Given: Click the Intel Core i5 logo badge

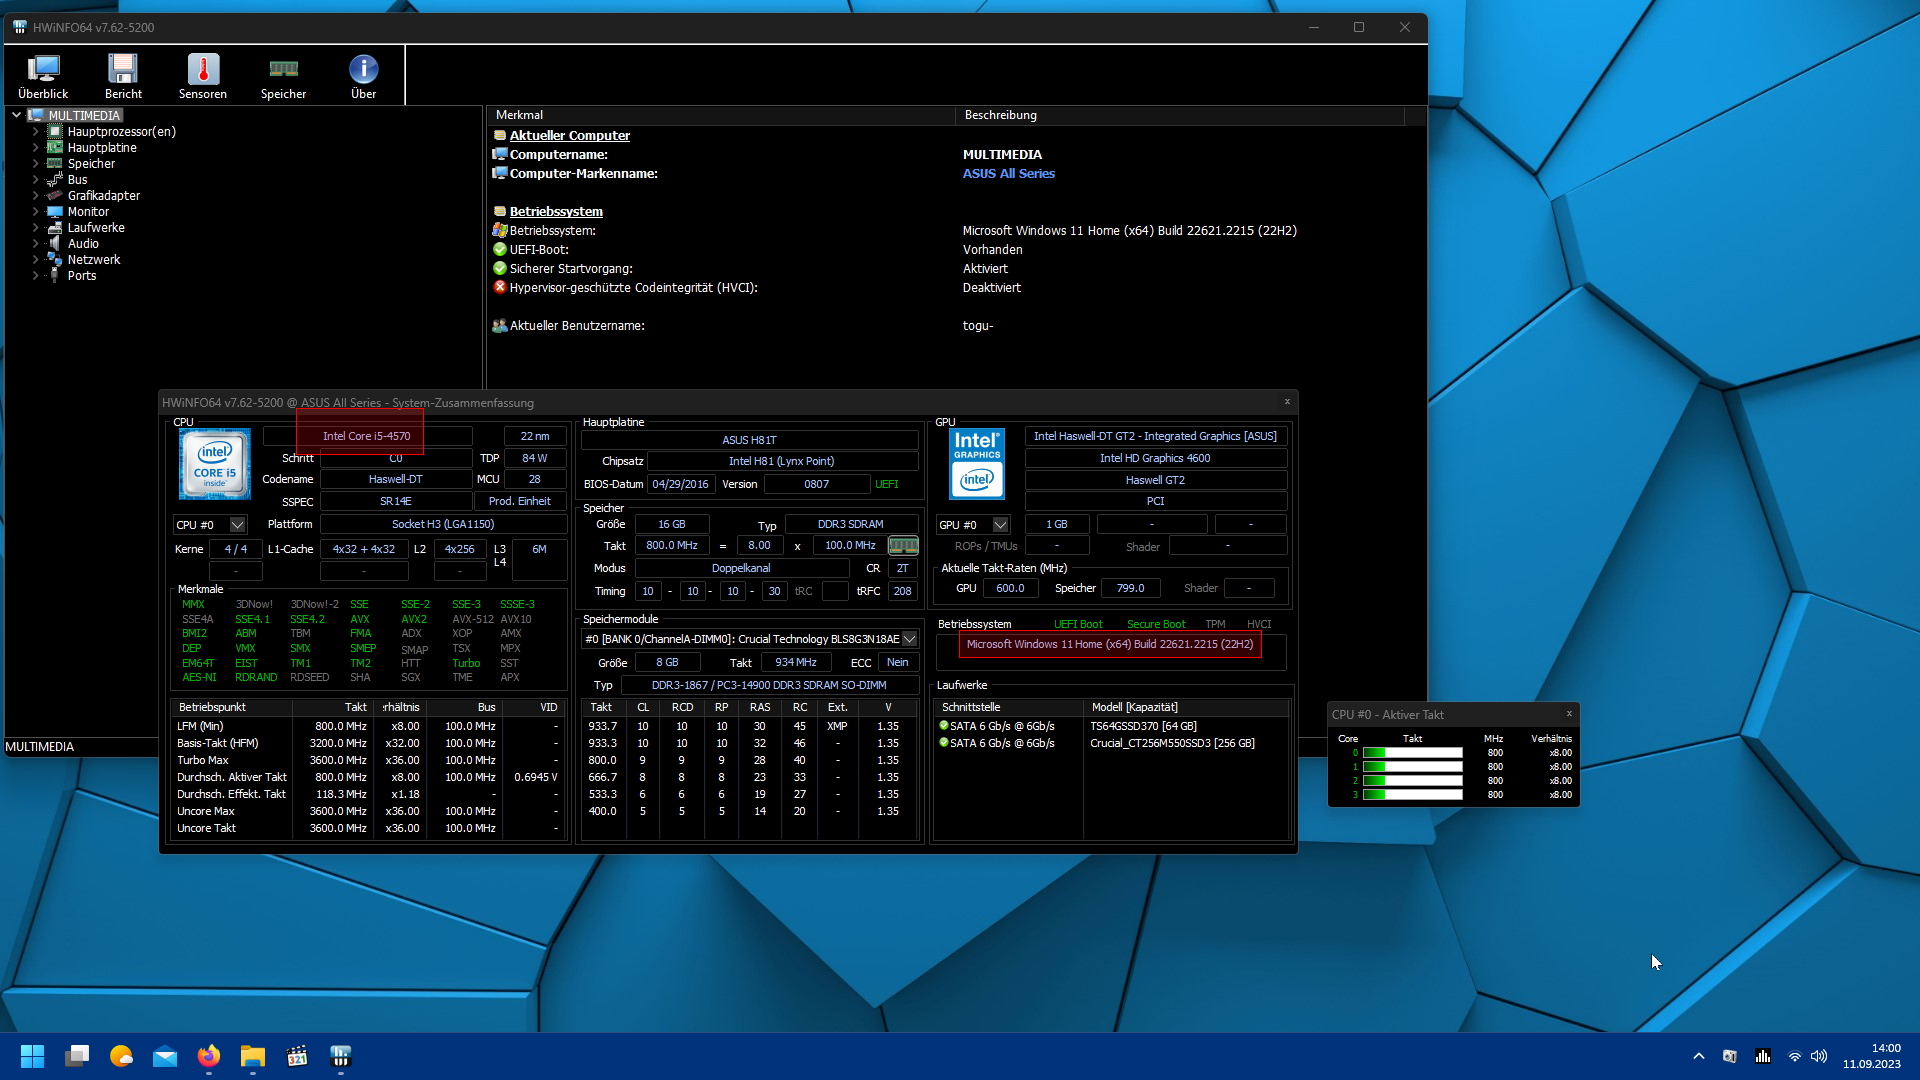Looking at the screenshot, I should (215, 464).
